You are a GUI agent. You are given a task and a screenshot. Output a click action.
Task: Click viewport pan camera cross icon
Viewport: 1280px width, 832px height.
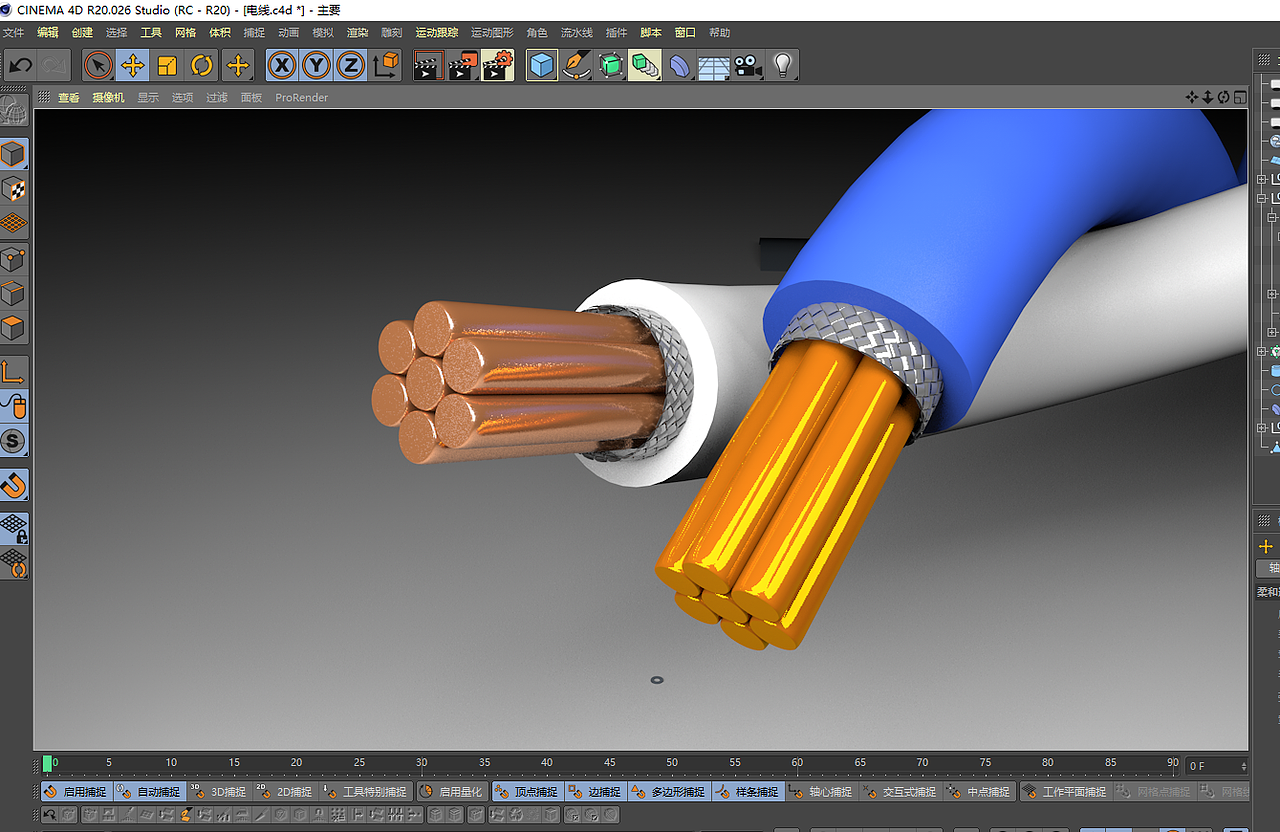[x=1191, y=97]
